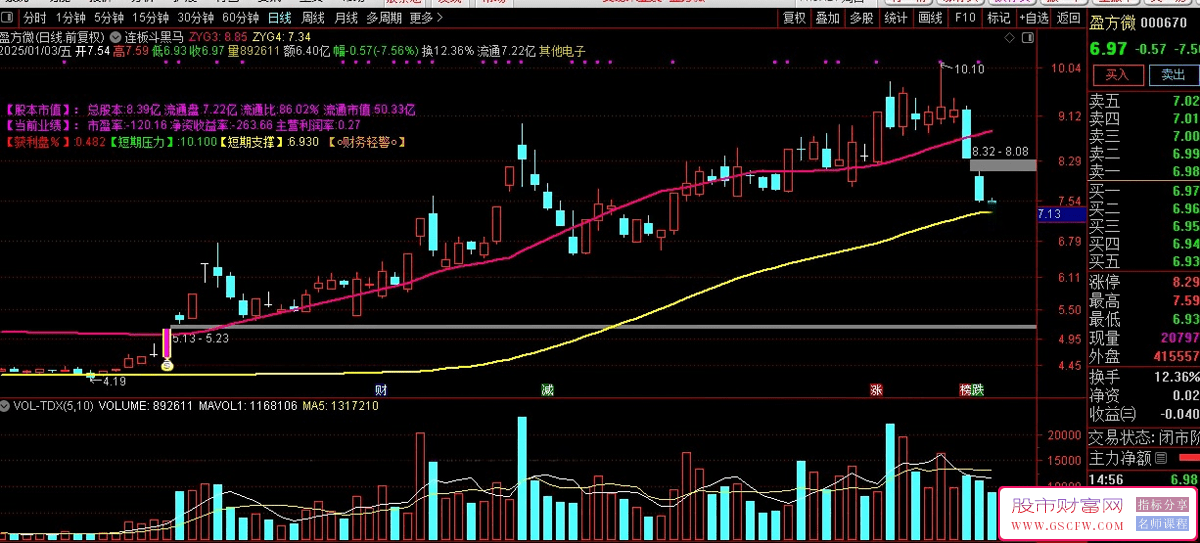Select the 1分钟 period tab
The width and height of the screenshot is (1200, 543).
pyautogui.click(x=69, y=18)
